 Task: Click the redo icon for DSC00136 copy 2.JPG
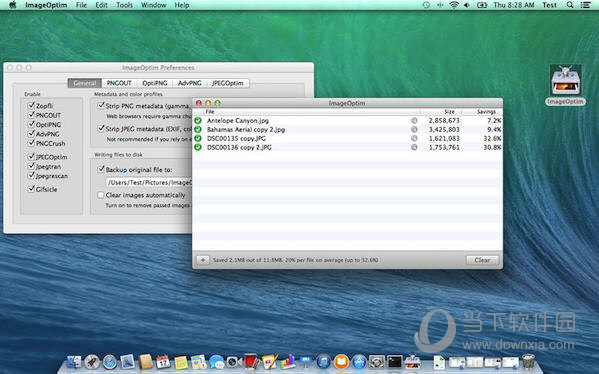pos(414,147)
